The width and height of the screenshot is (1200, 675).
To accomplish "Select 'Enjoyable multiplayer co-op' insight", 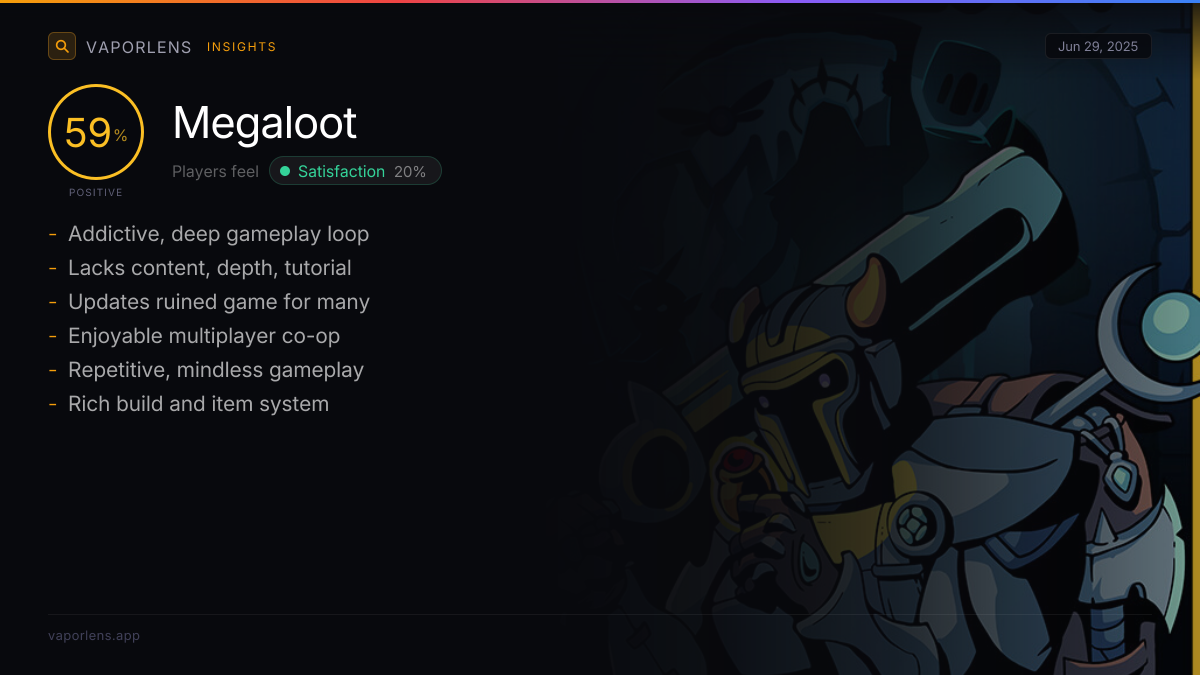I will 205,336.
